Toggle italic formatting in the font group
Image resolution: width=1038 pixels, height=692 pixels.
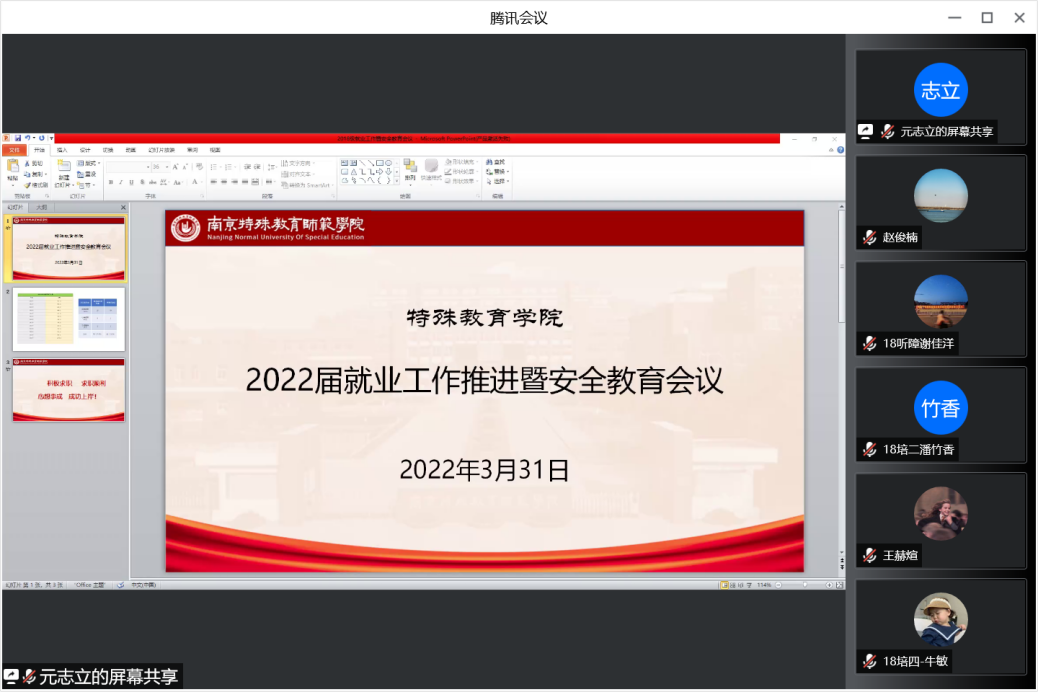click(x=121, y=182)
